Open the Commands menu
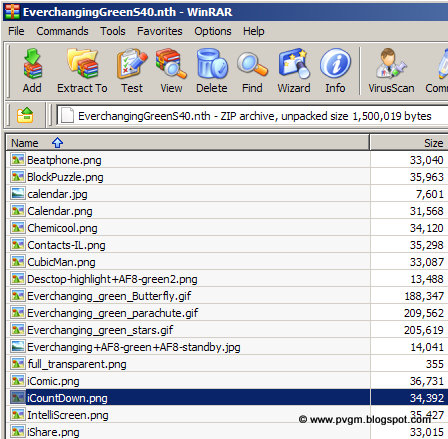This screenshot has height=439, width=448. pyautogui.click(x=62, y=31)
